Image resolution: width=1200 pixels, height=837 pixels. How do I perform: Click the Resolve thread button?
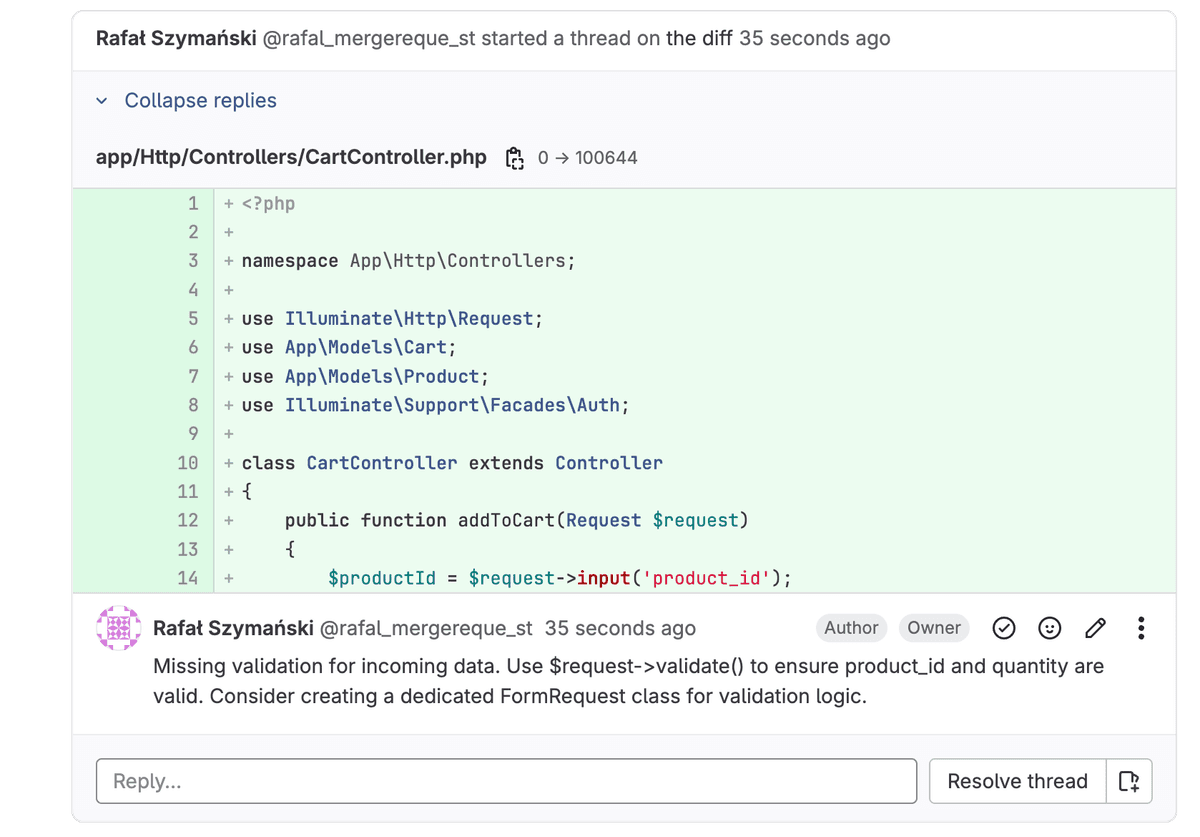pyautogui.click(x=1017, y=781)
